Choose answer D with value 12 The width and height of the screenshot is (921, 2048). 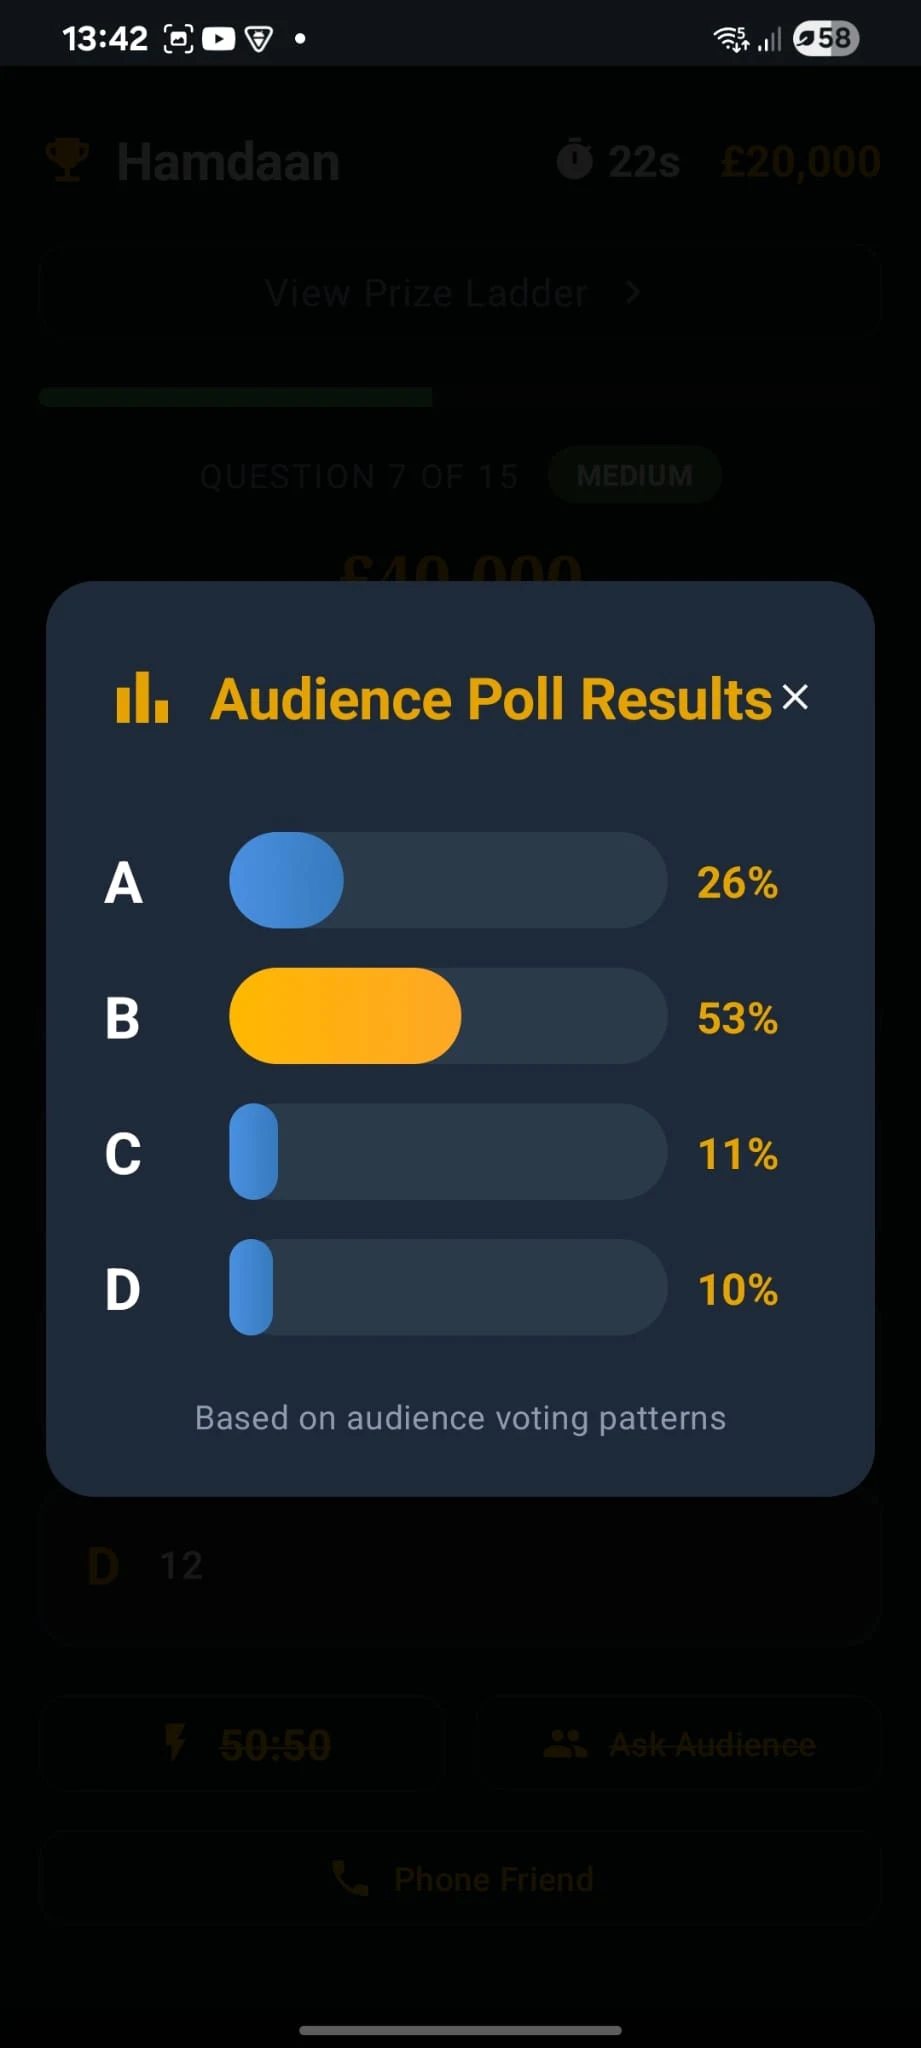click(460, 1566)
